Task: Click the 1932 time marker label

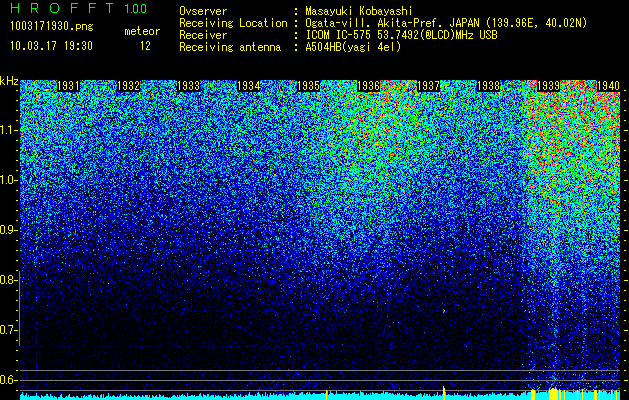Action: coord(128,86)
